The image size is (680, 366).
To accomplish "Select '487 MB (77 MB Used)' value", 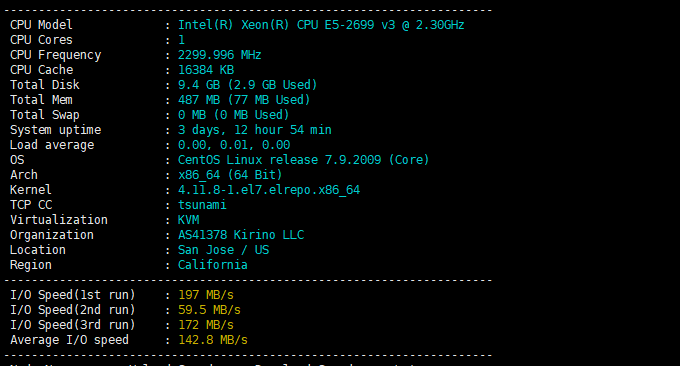I will (244, 100).
